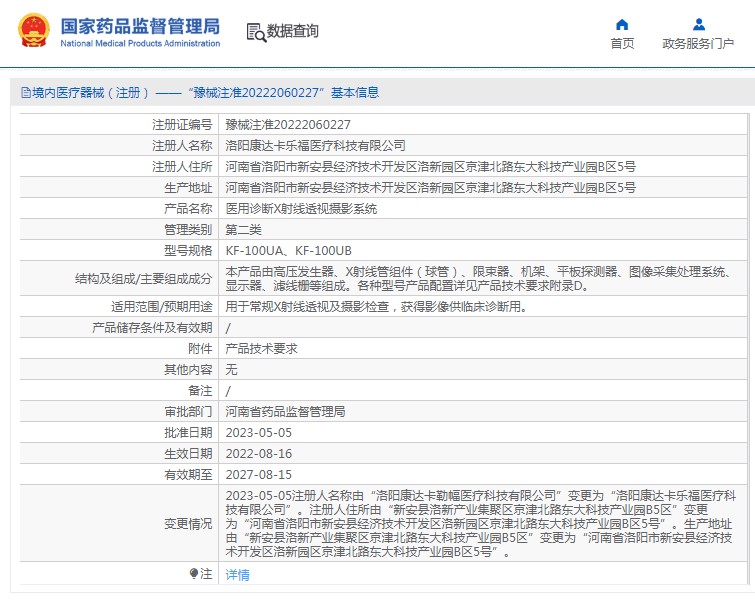Click the 备注 label
The image size is (755, 606).
click(x=200, y=391)
